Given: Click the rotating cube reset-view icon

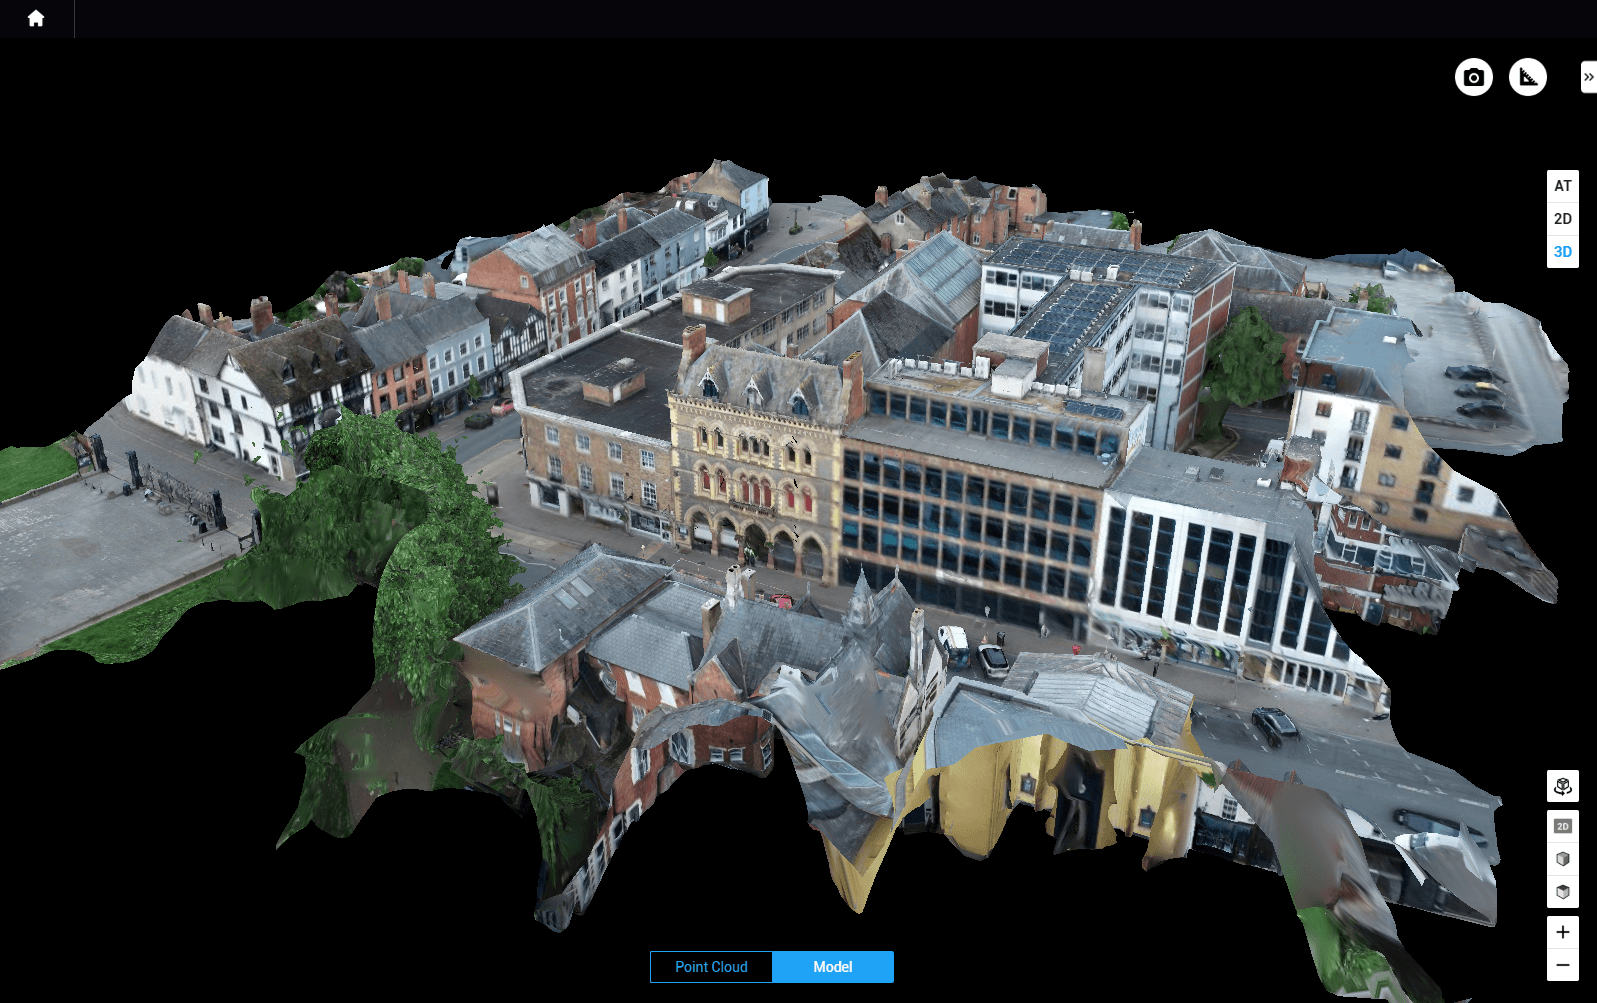Looking at the screenshot, I should click(1562, 786).
